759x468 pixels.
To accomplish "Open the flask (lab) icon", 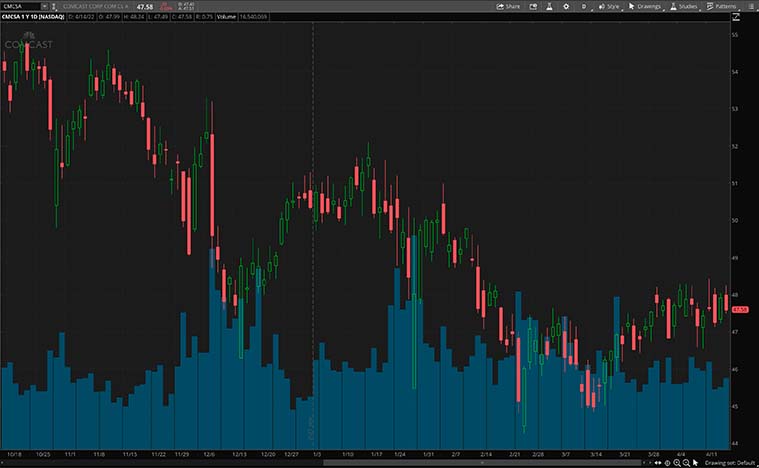I will click(x=548, y=6).
